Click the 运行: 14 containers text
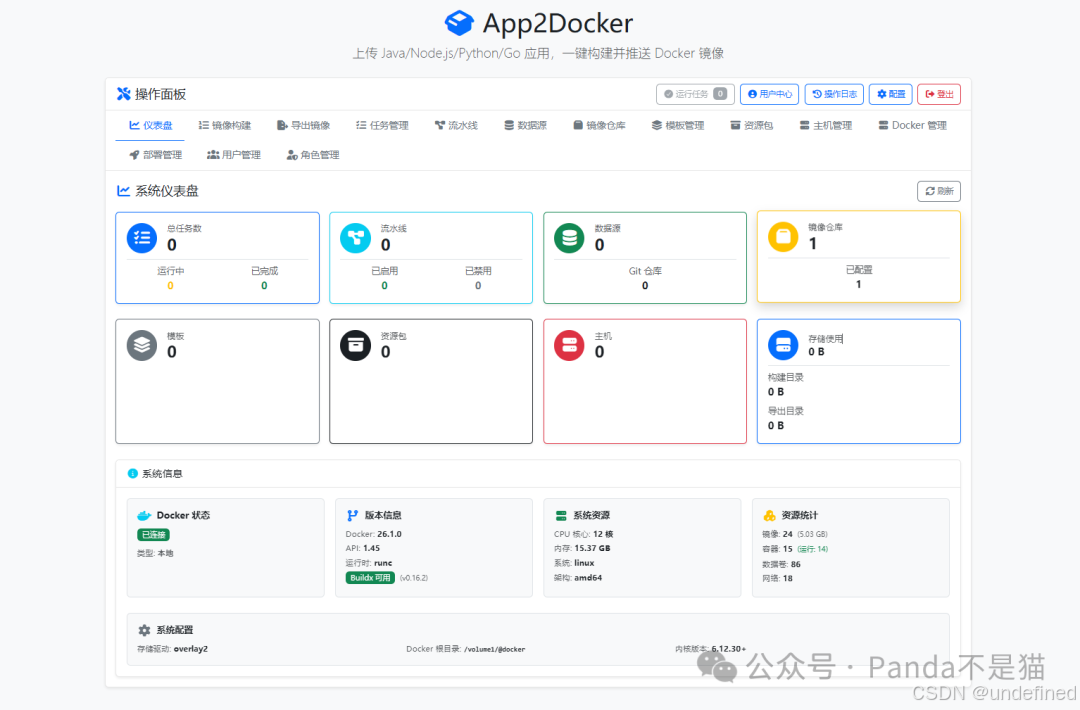Image resolution: width=1080 pixels, height=710 pixels. (x=813, y=549)
